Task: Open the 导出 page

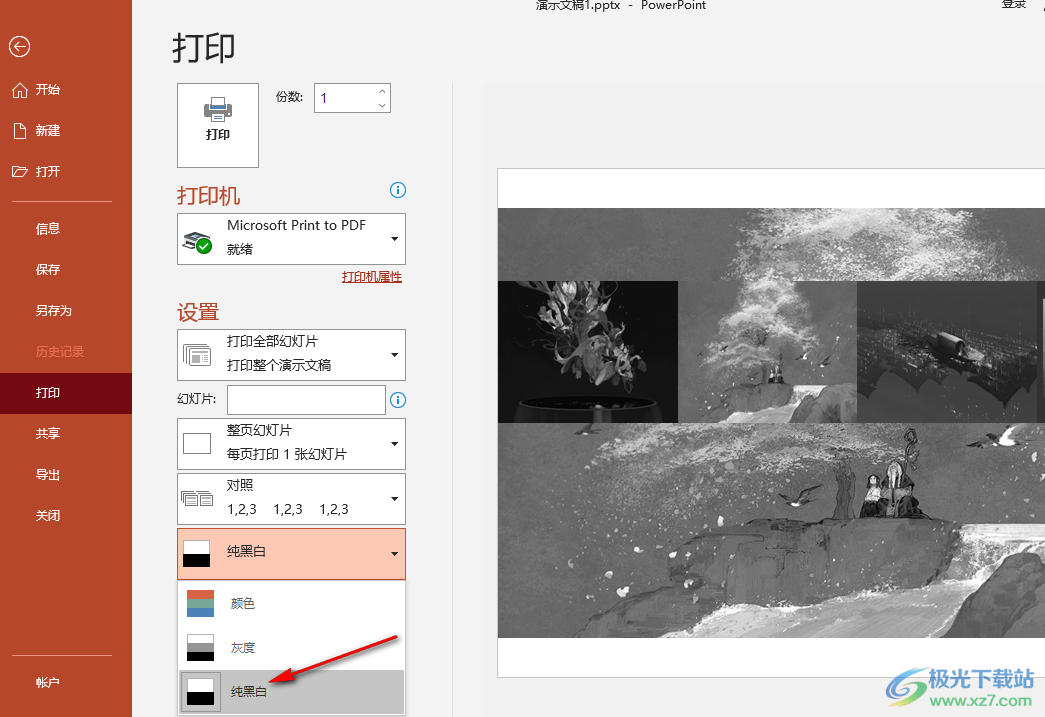Action: click(66, 474)
